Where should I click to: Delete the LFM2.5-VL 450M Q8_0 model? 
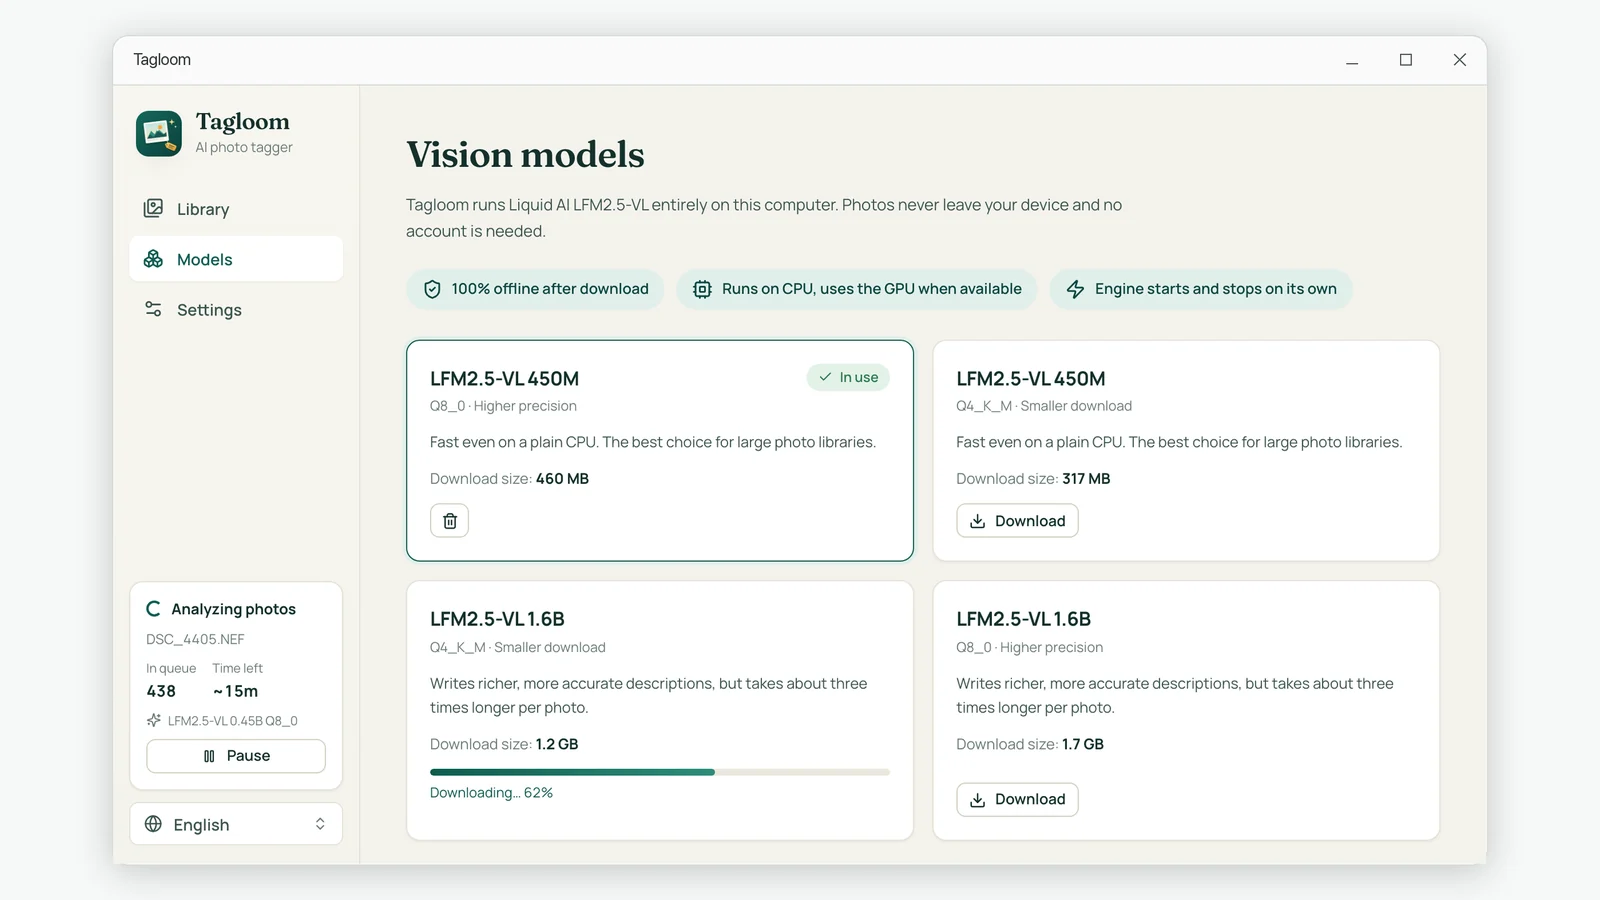click(450, 521)
